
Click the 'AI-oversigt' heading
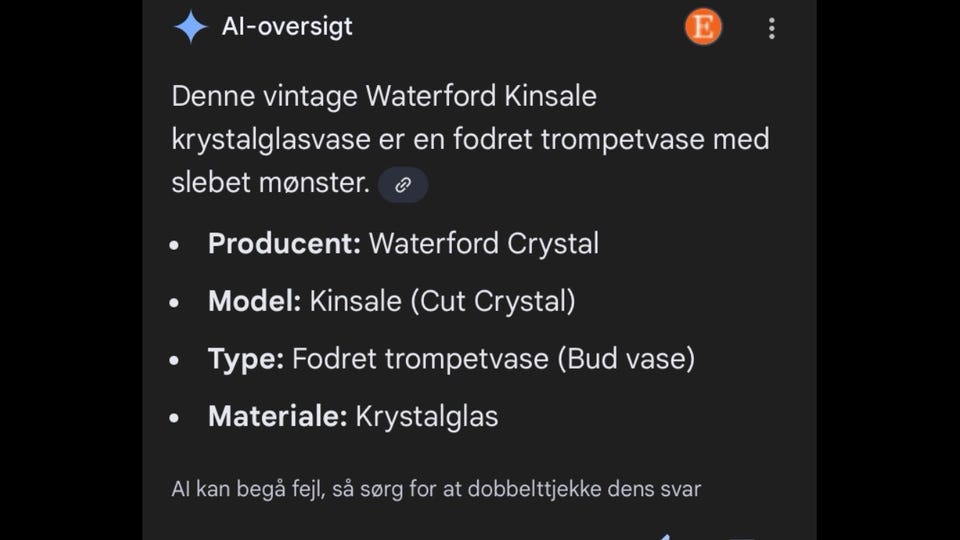tap(287, 27)
